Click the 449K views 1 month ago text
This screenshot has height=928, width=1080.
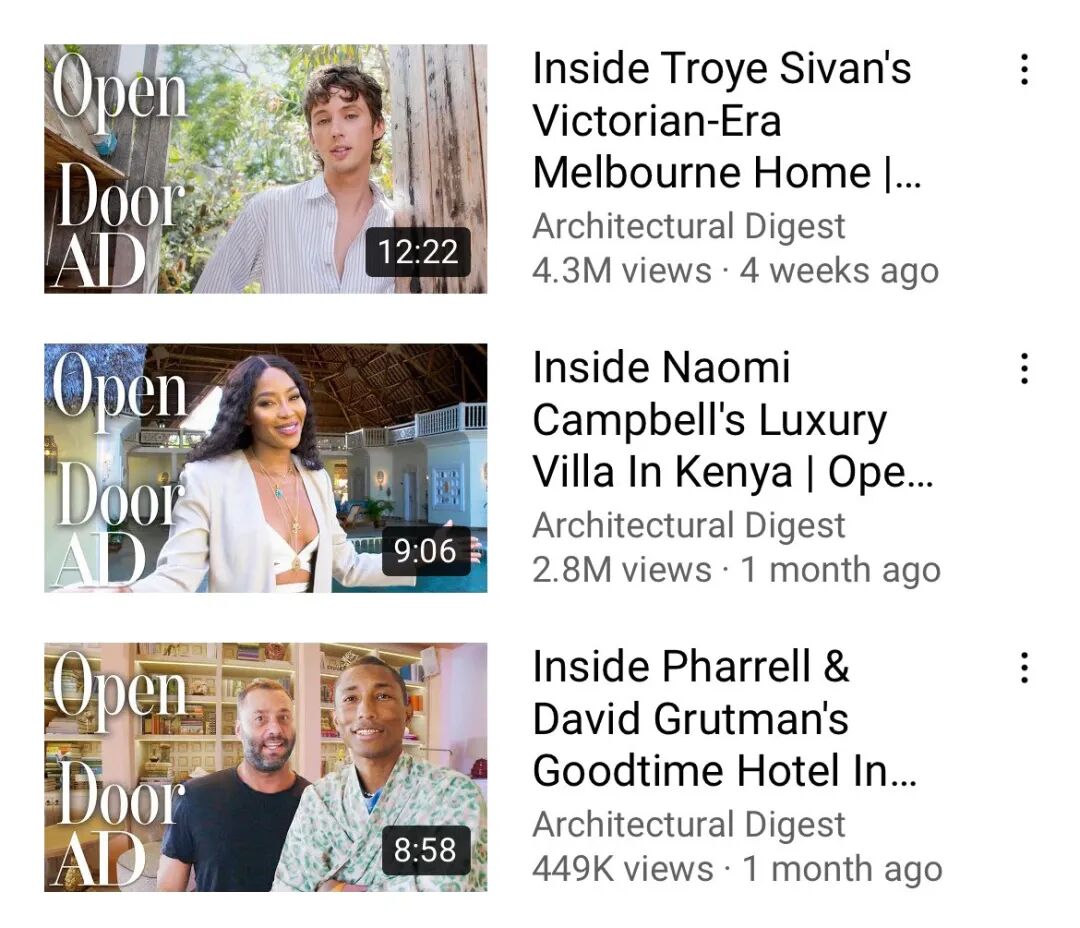coord(737,869)
